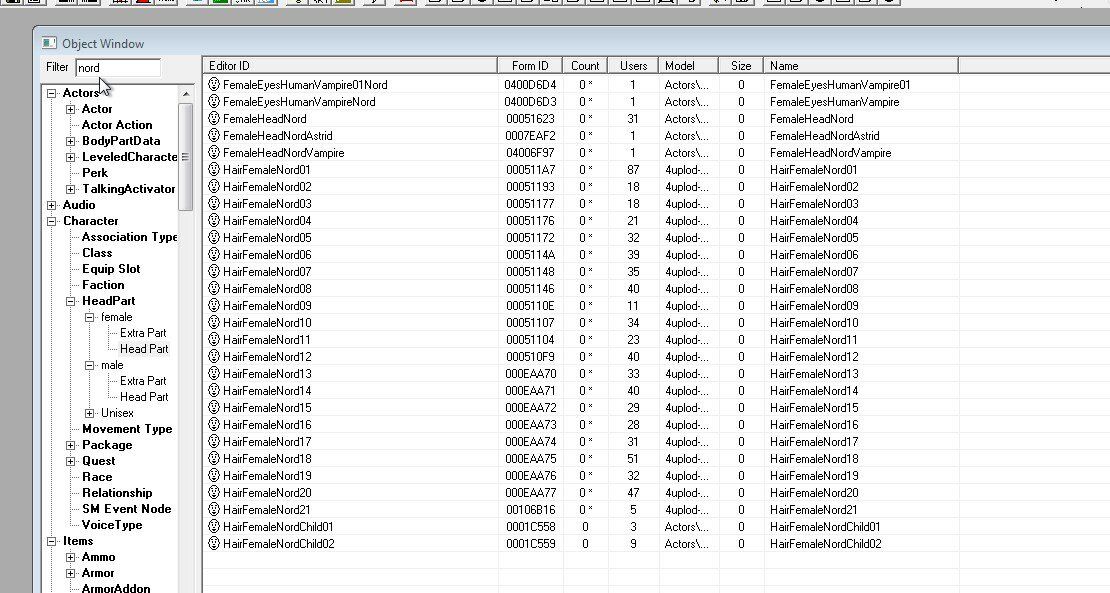
Task: Select the SM Event Node tree item
Action: pyautogui.click(x=127, y=509)
